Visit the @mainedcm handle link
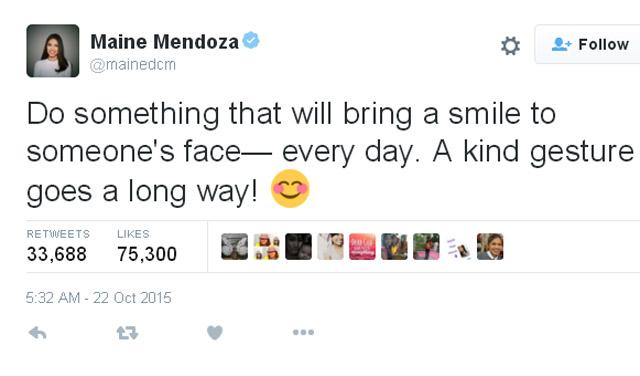Screen dimensions: 640x376 tap(133, 65)
